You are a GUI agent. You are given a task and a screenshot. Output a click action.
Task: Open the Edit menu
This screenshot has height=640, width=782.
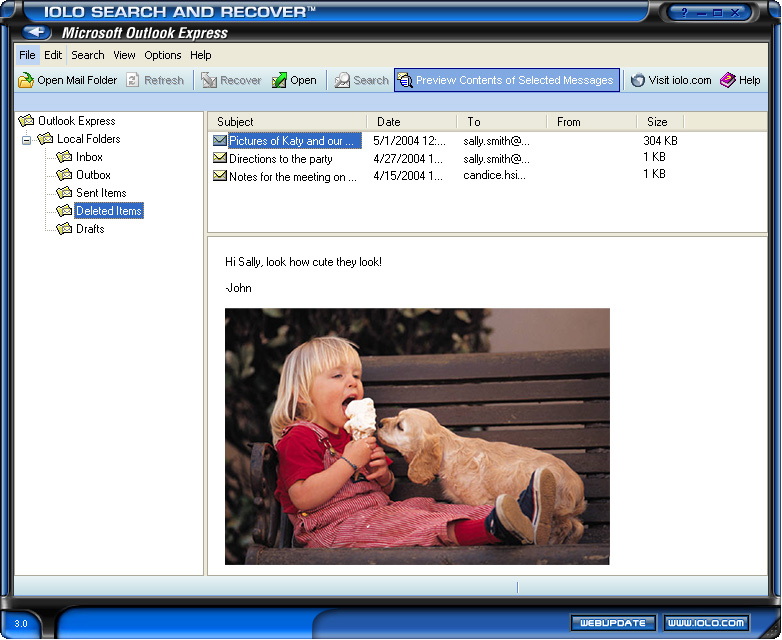point(53,55)
